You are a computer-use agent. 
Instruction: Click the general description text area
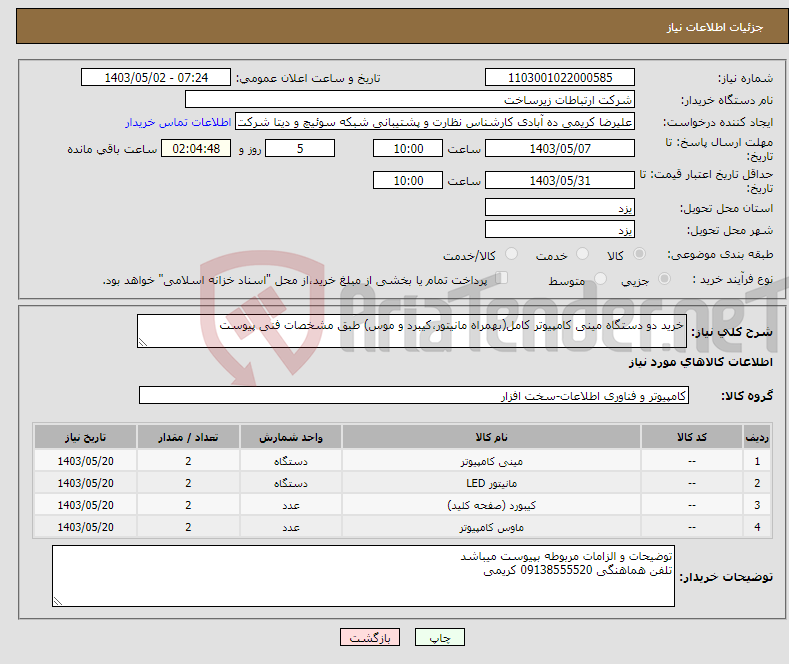click(412, 331)
